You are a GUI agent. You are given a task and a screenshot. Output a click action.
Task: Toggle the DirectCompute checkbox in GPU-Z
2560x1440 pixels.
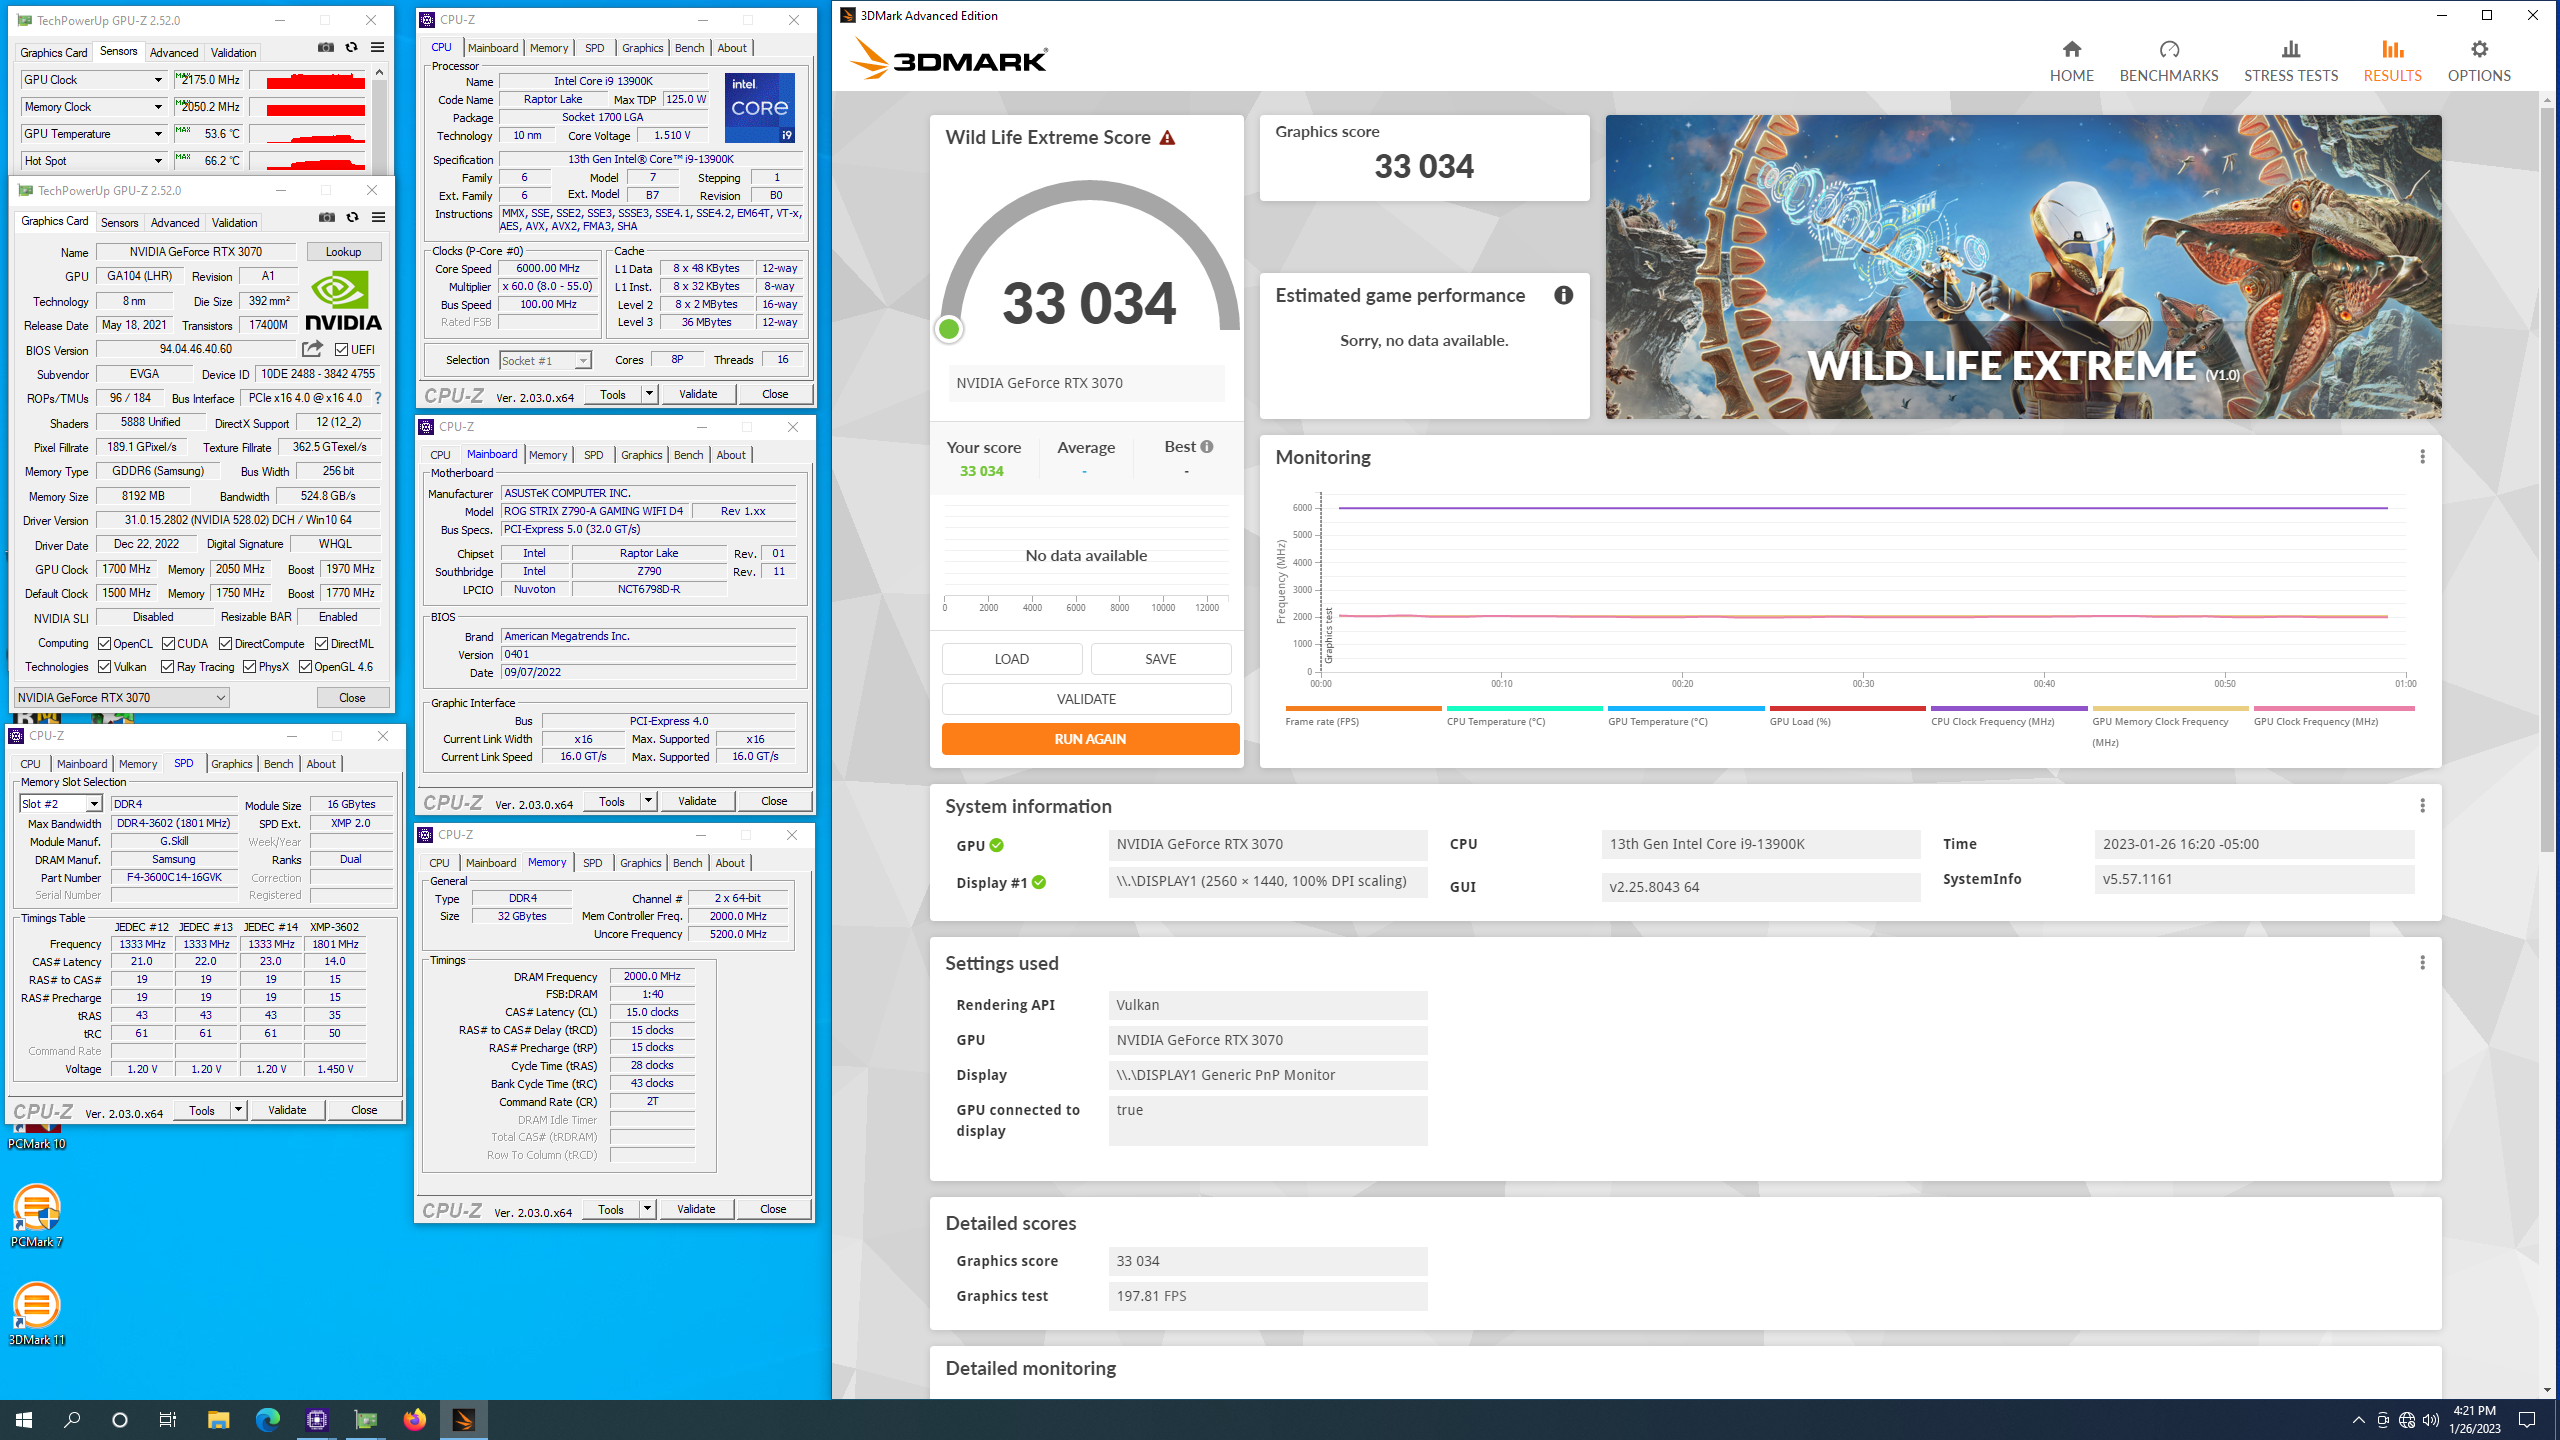click(x=226, y=644)
